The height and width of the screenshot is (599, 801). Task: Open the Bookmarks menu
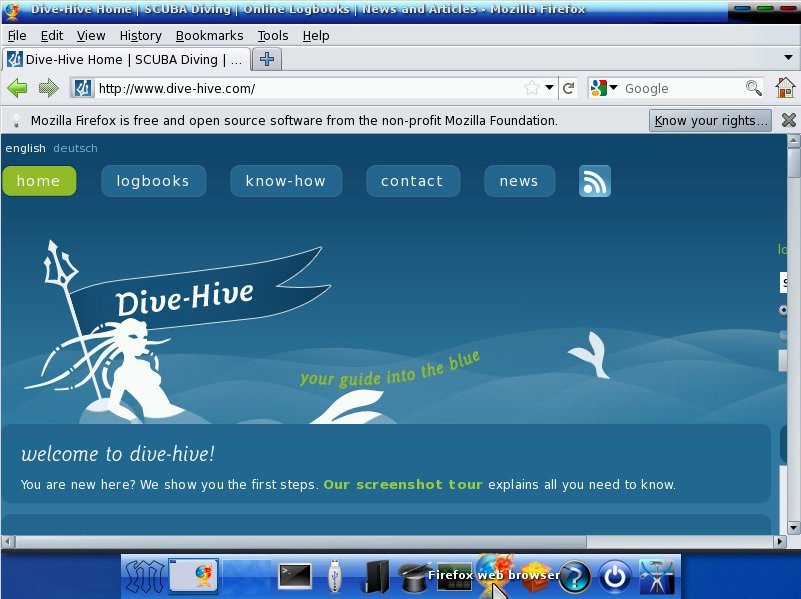point(209,36)
